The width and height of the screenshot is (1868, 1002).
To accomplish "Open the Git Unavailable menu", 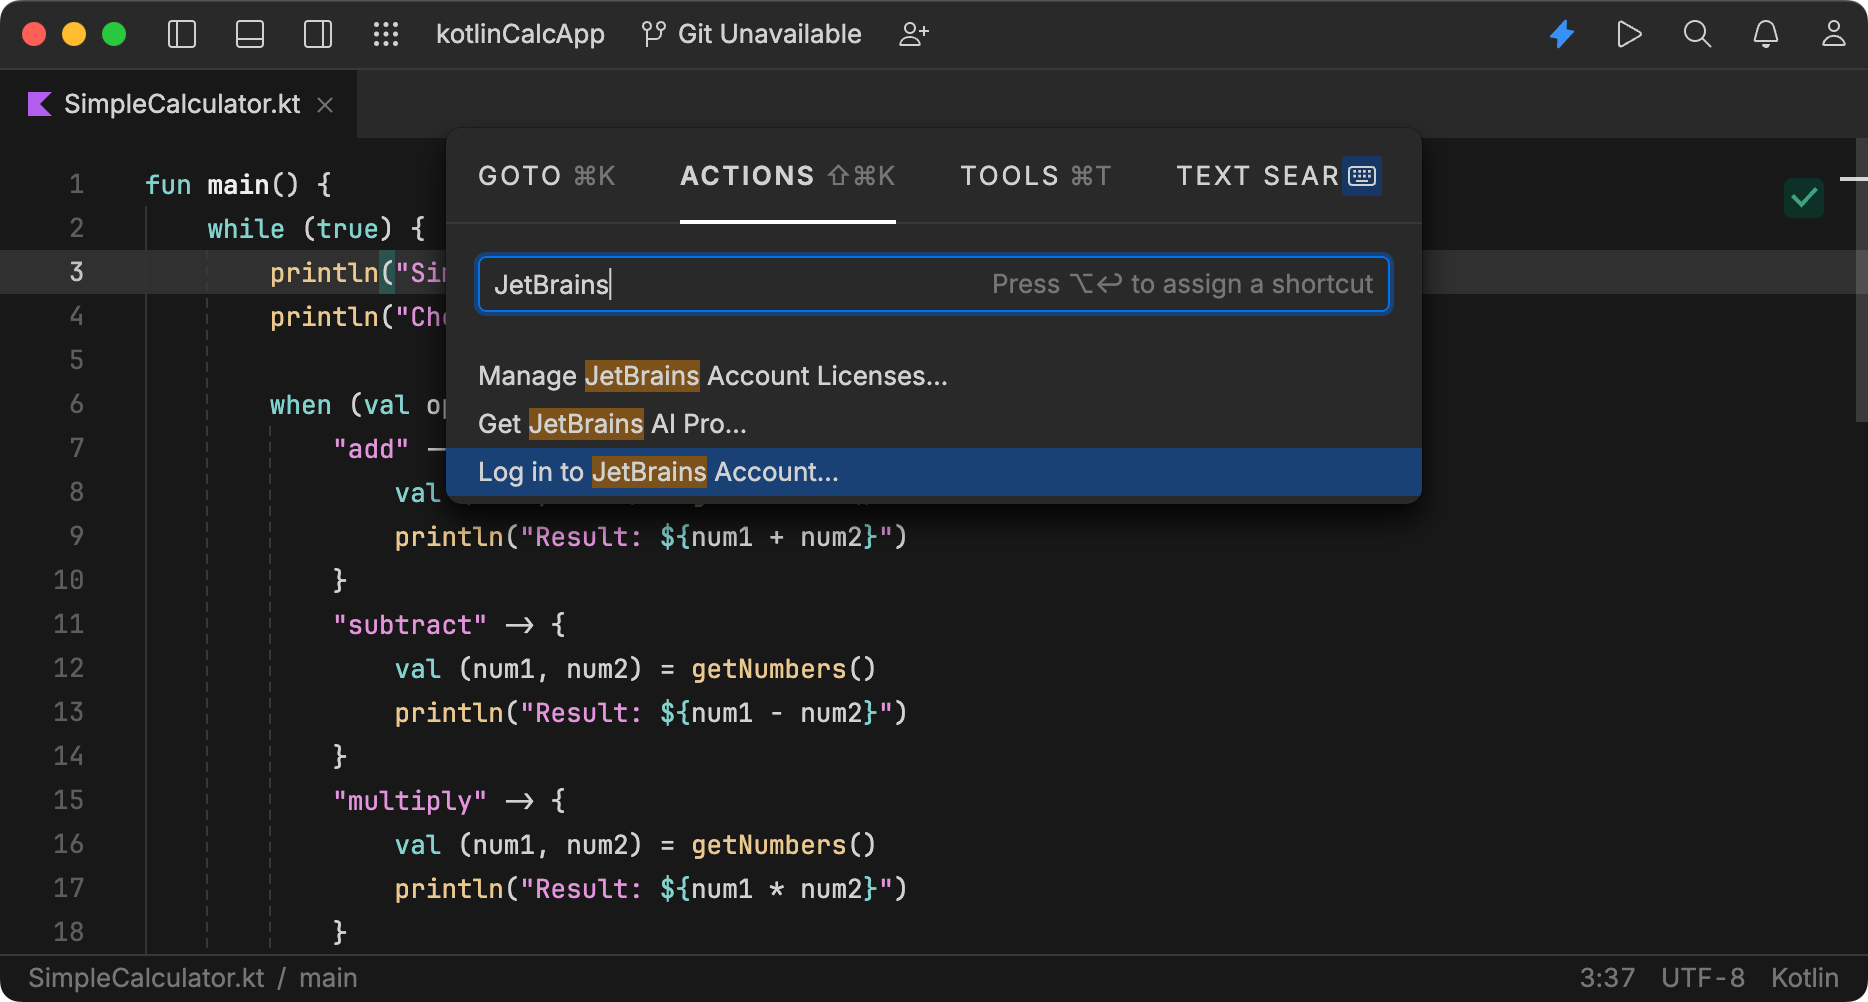I will tap(751, 33).
